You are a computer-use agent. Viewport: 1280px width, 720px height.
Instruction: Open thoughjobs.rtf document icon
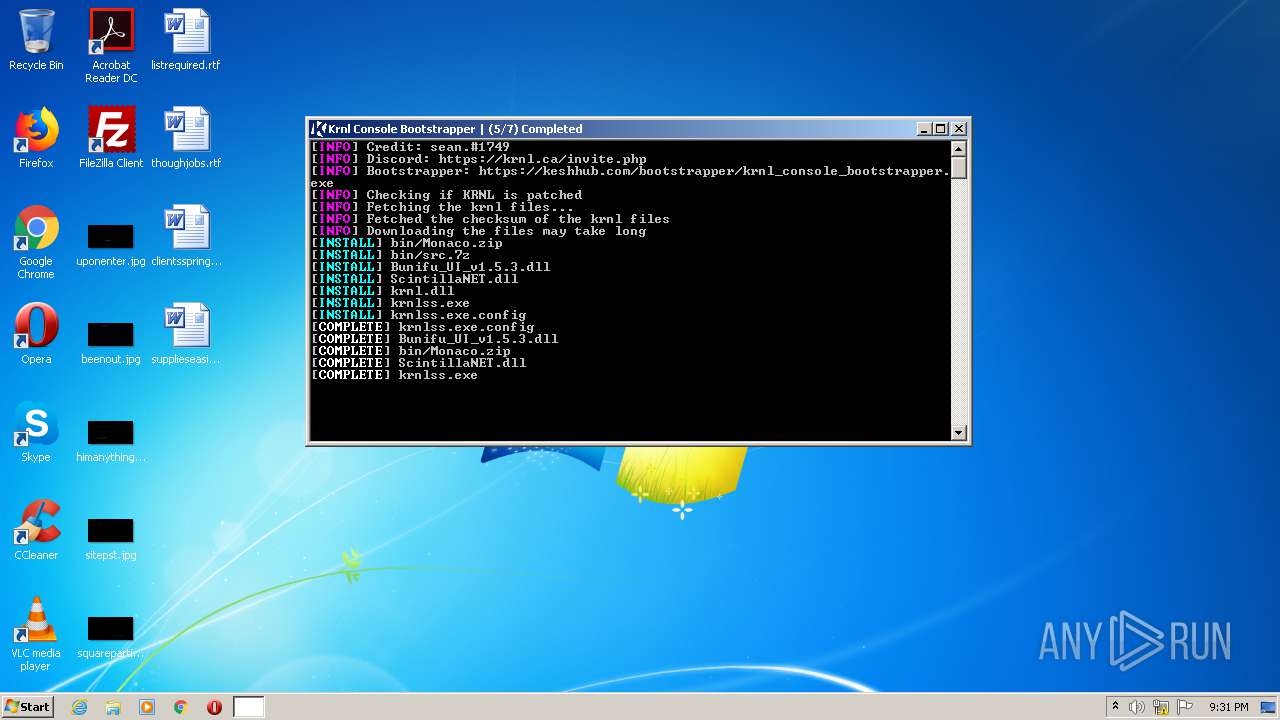186,138
